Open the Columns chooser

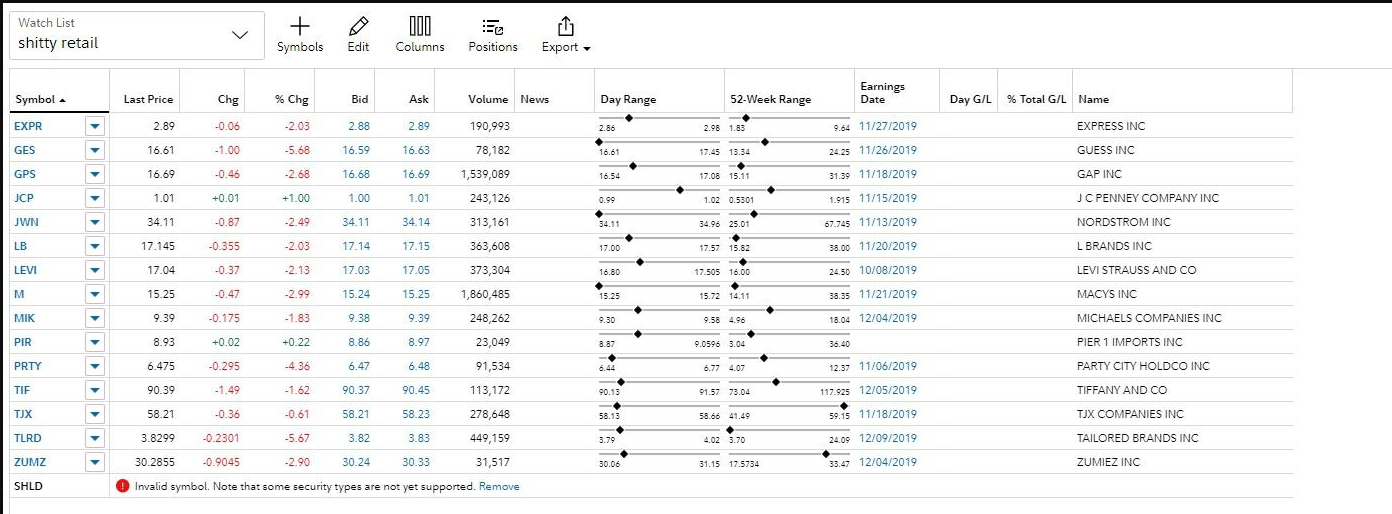(420, 35)
